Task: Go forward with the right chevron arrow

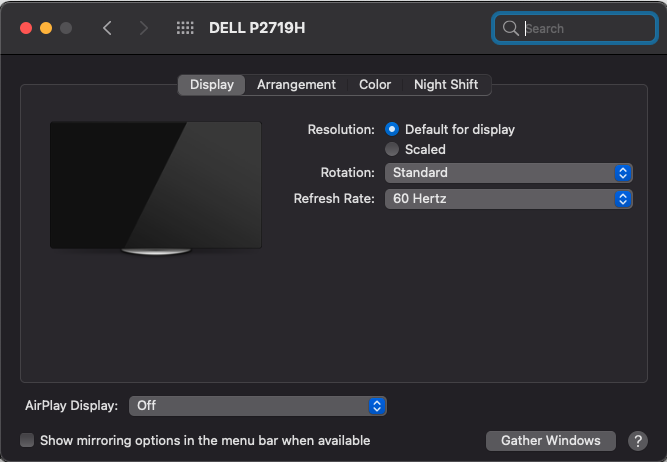Action: (x=144, y=29)
